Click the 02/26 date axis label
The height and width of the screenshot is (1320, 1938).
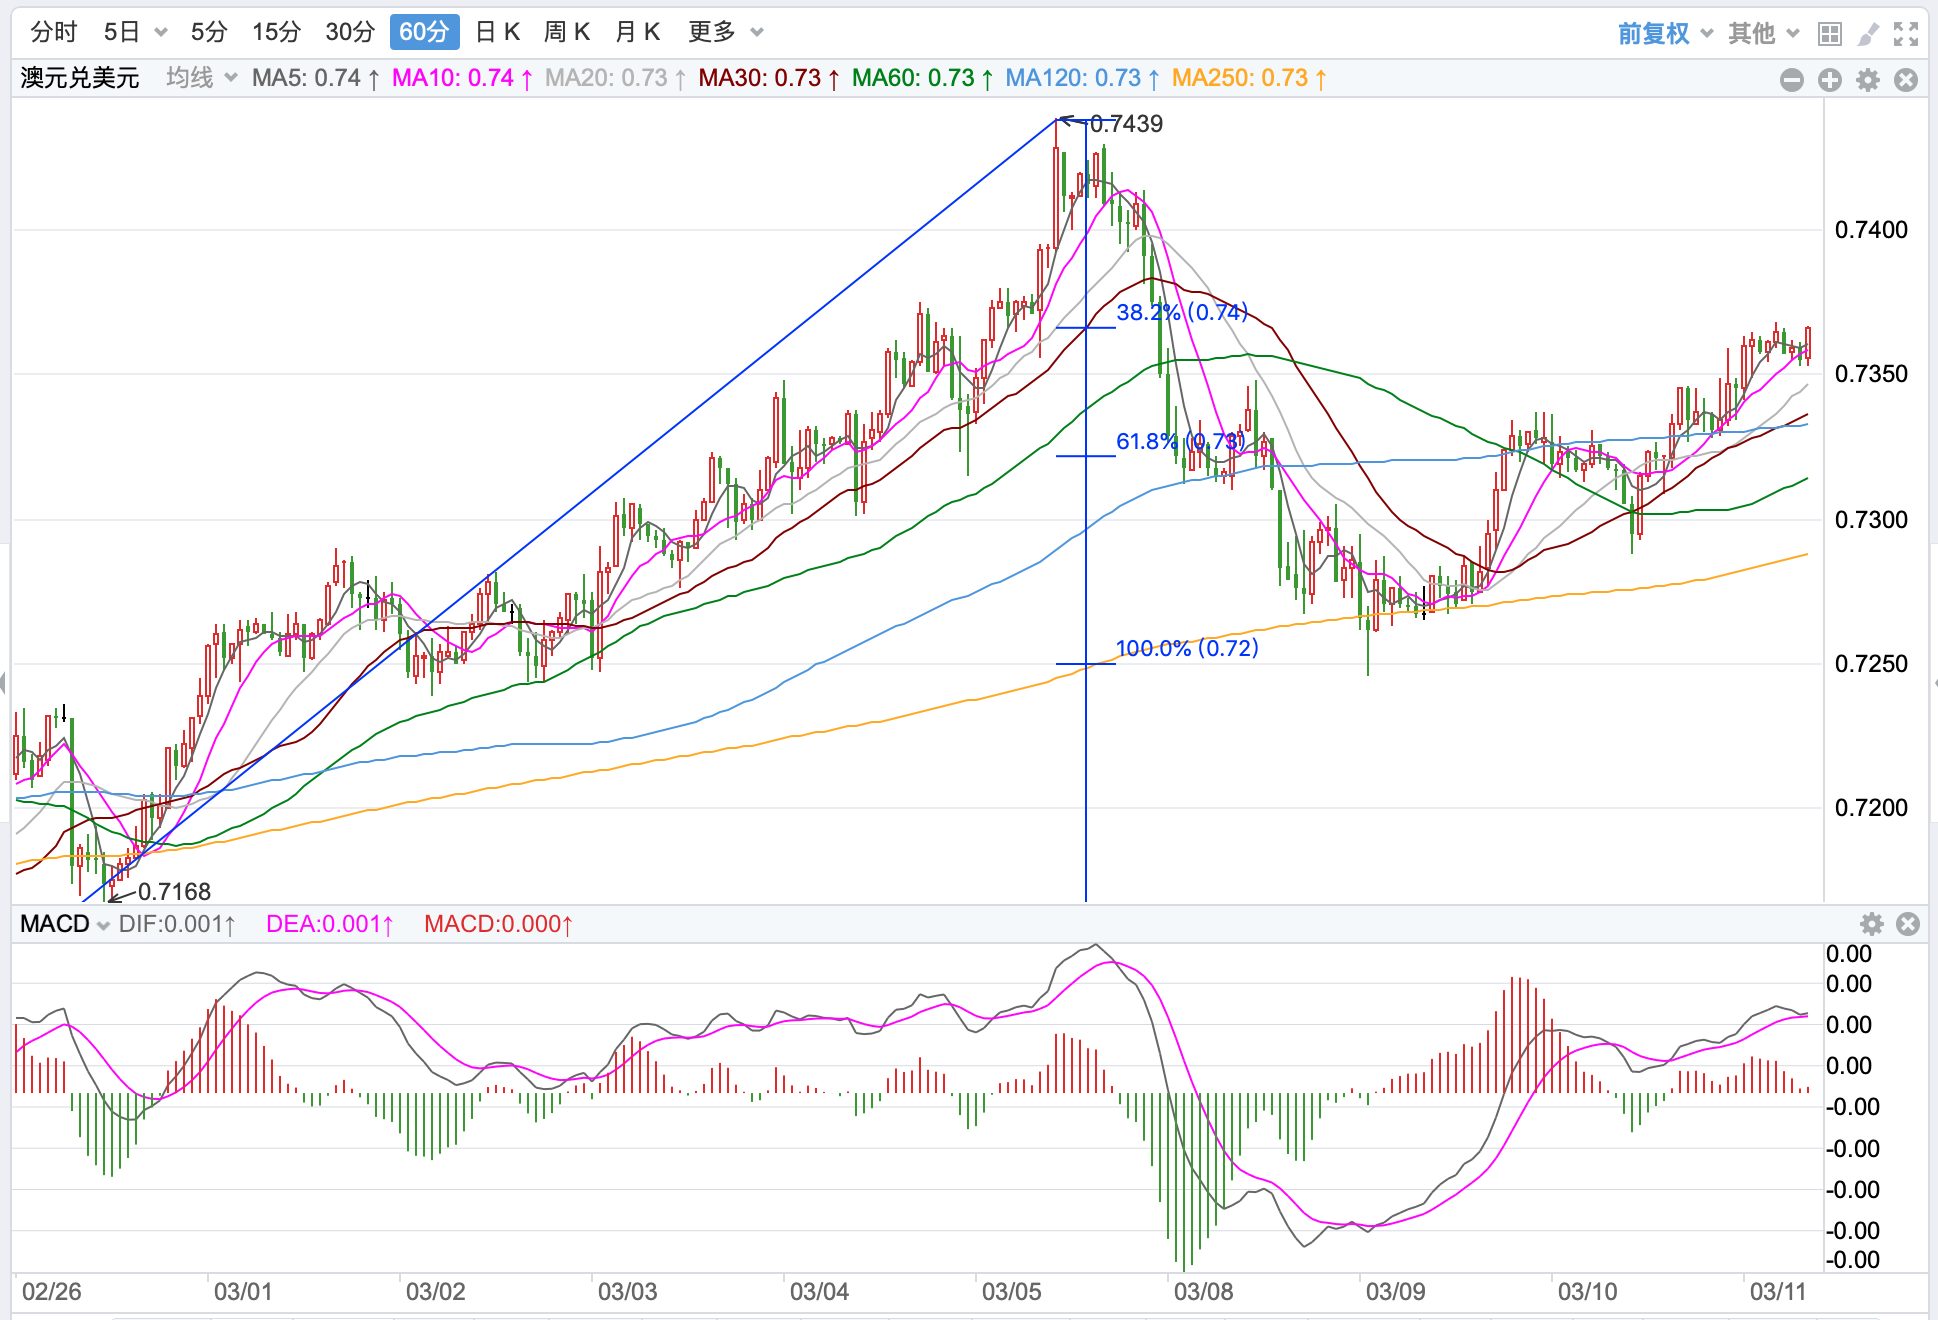(52, 1291)
